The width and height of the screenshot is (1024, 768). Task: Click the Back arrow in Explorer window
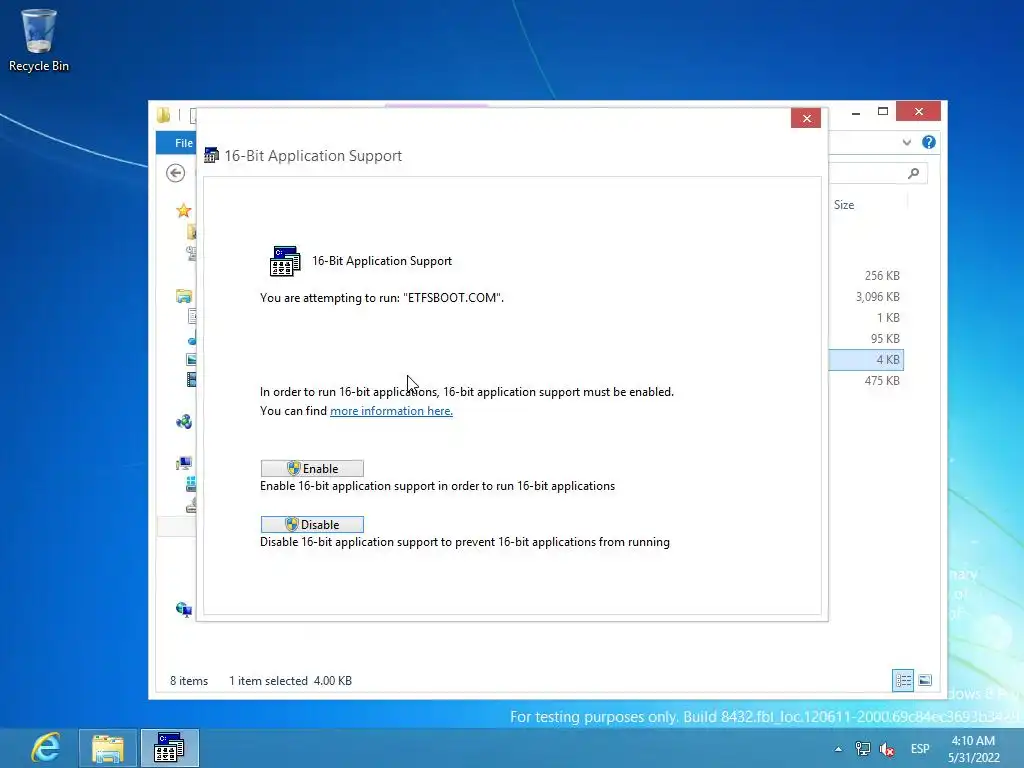175,173
